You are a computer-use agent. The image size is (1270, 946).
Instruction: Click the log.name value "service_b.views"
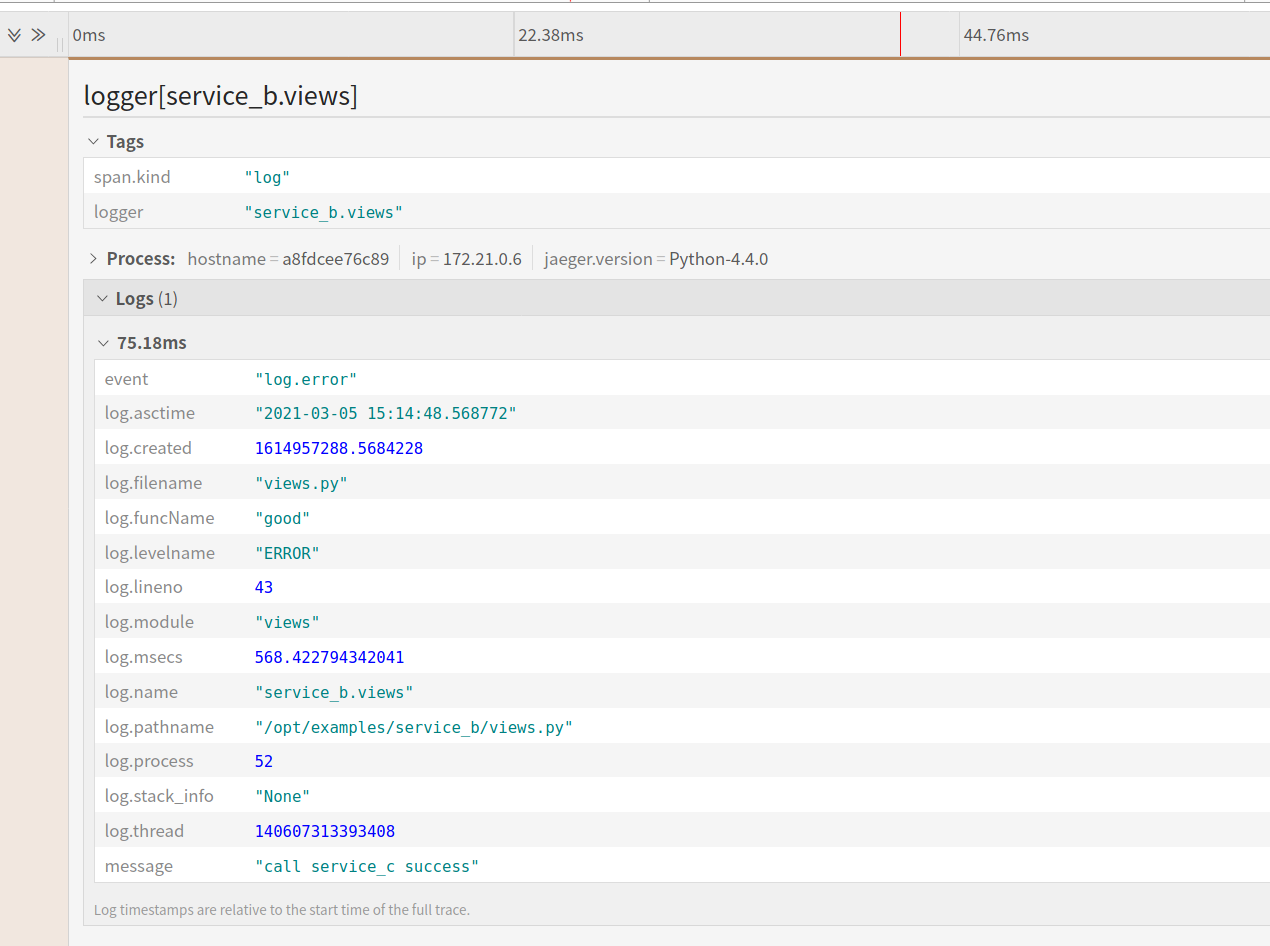tap(334, 692)
